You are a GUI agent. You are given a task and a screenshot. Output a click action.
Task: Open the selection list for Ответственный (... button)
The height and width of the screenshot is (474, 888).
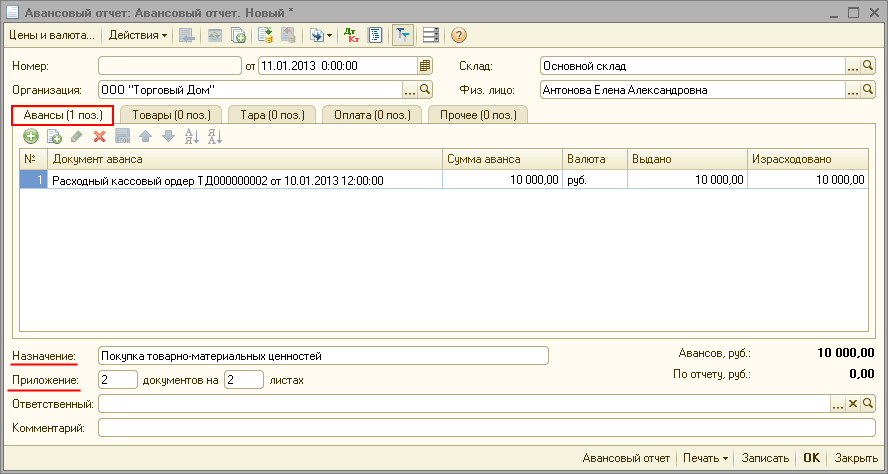click(838, 404)
